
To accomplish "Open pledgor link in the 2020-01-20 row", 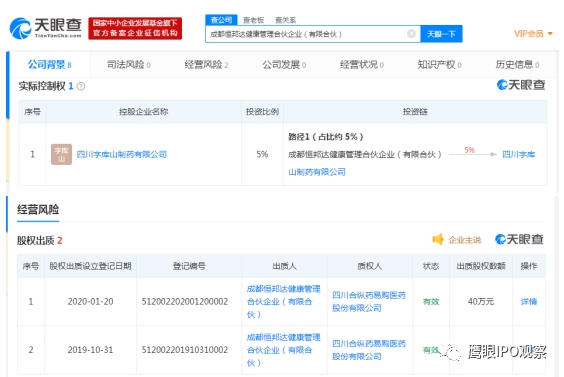I will click(x=283, y=301).
